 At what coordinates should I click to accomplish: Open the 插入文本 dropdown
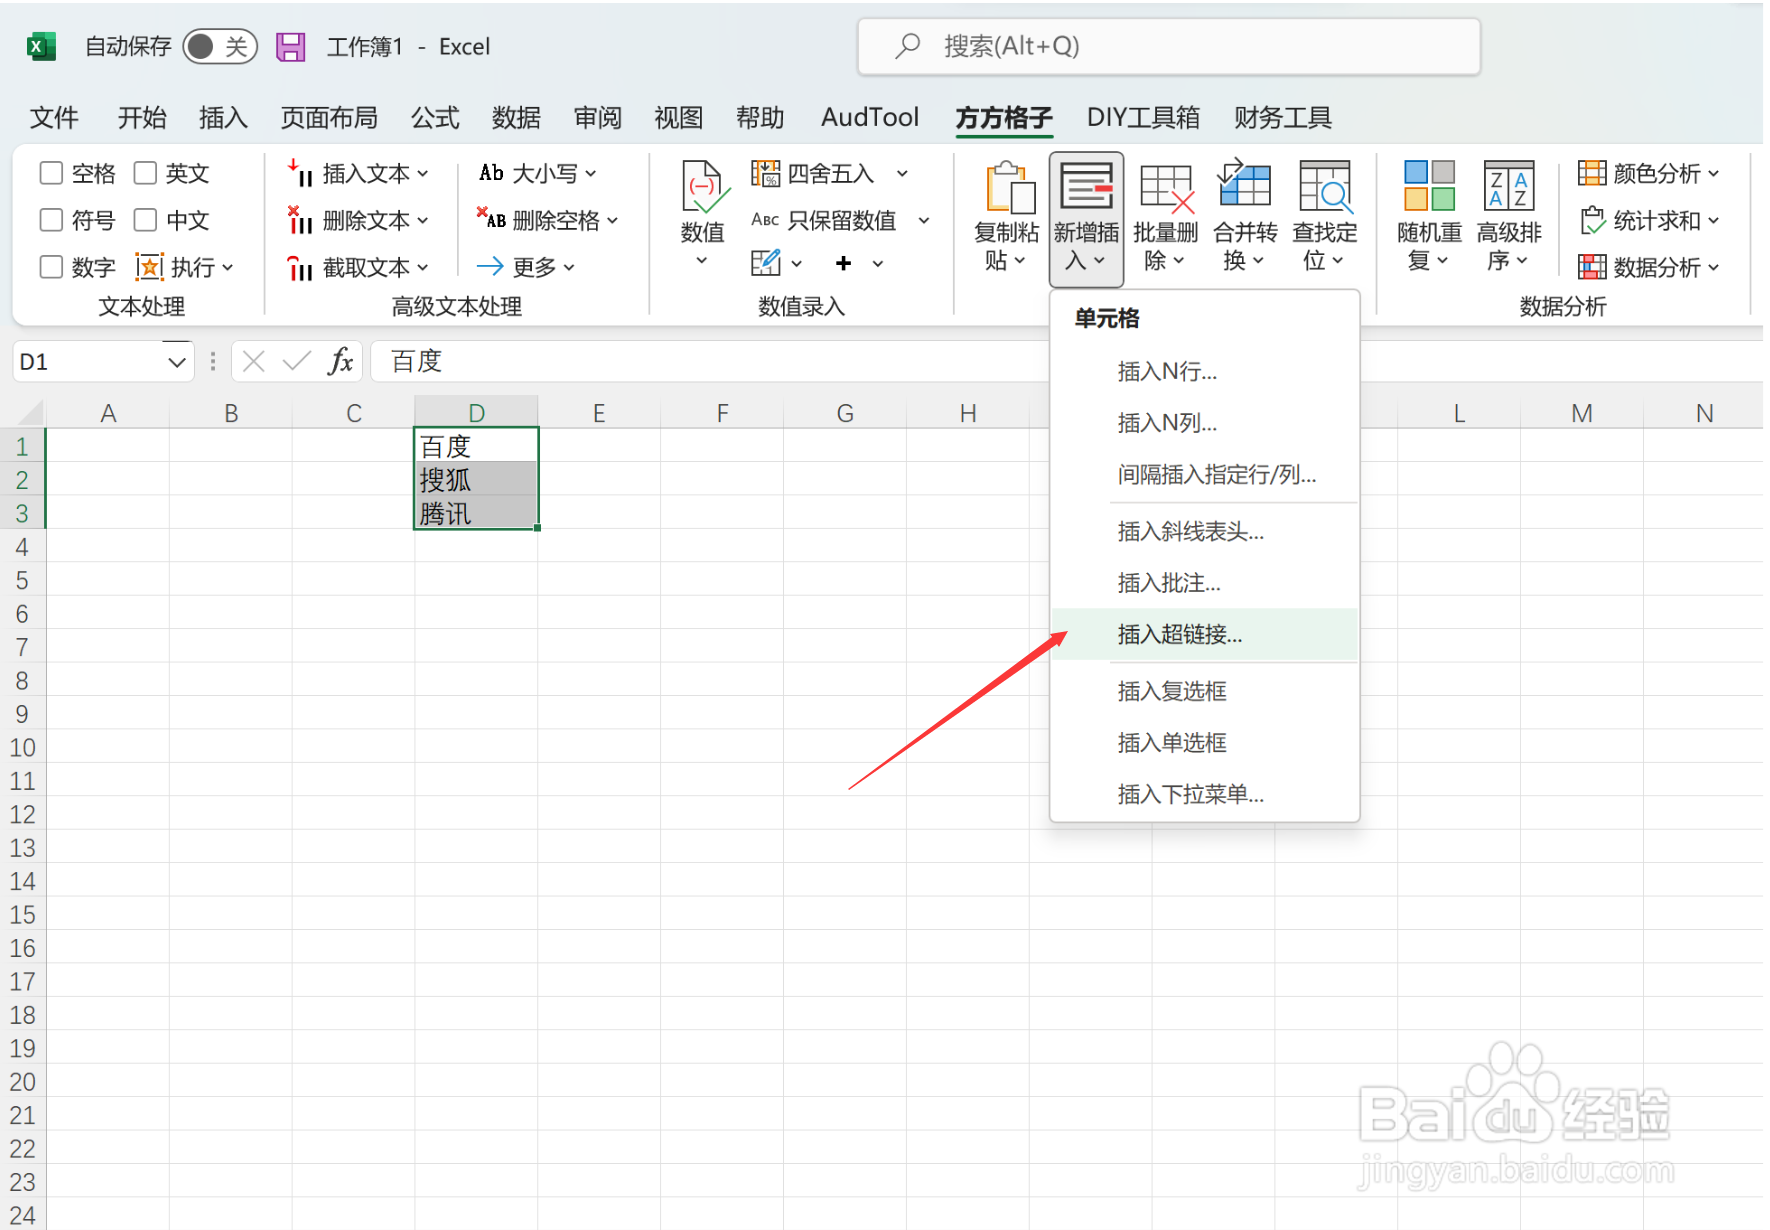click(358, 173)
